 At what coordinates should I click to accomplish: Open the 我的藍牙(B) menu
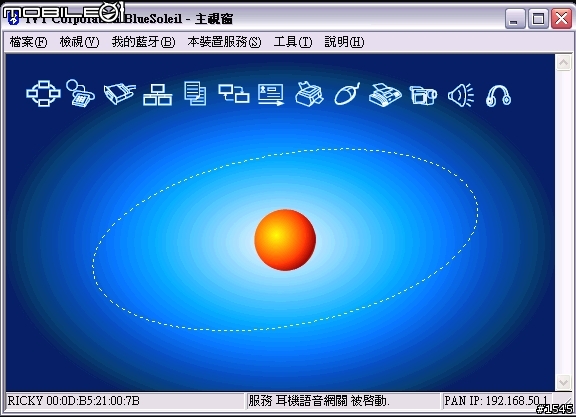click(x=143, y=42)
